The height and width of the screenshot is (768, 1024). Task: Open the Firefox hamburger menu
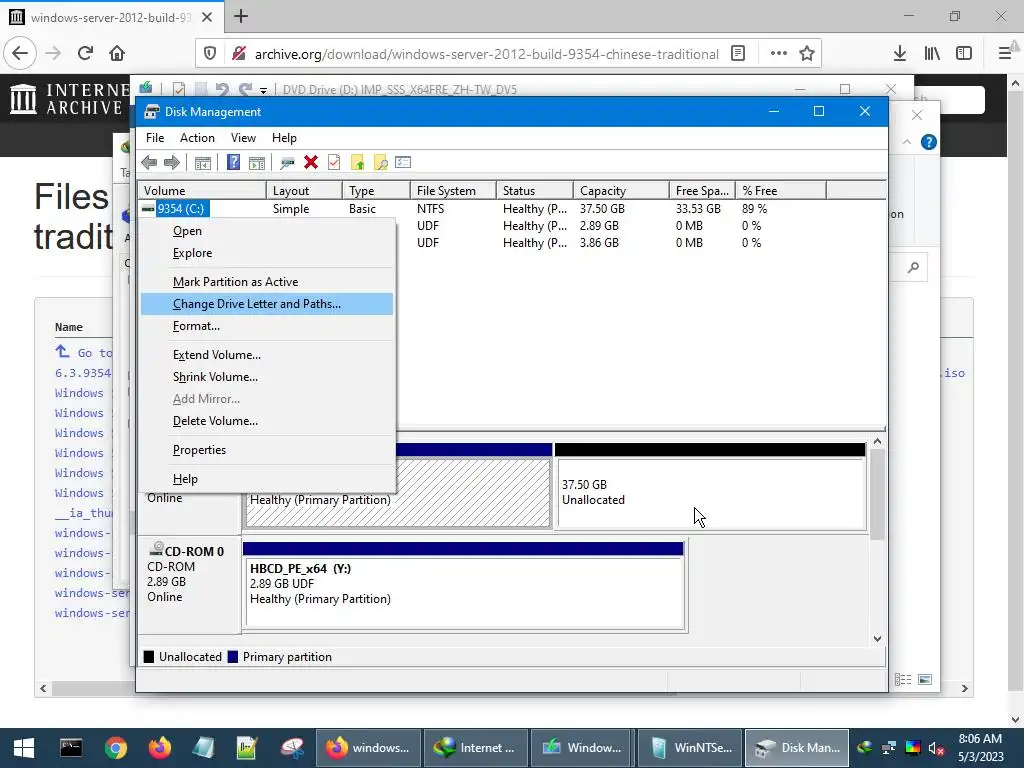1005,54
